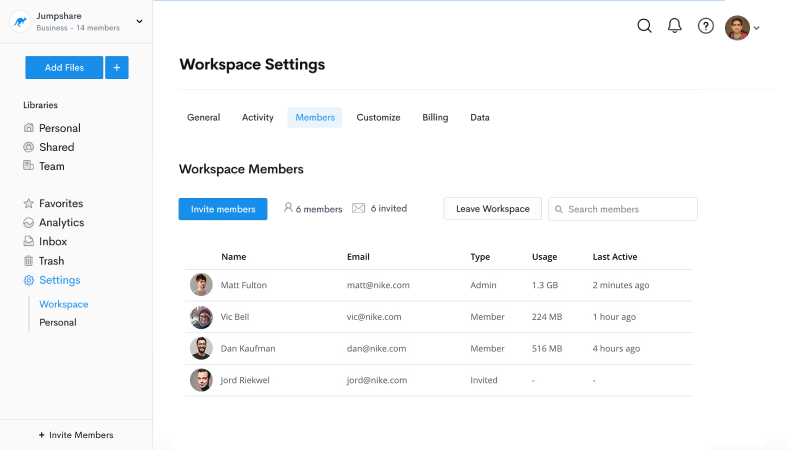The width and height of the screenshot is (791, 450).
Task: Open Favorites in the sidebar
Action: 60,204
